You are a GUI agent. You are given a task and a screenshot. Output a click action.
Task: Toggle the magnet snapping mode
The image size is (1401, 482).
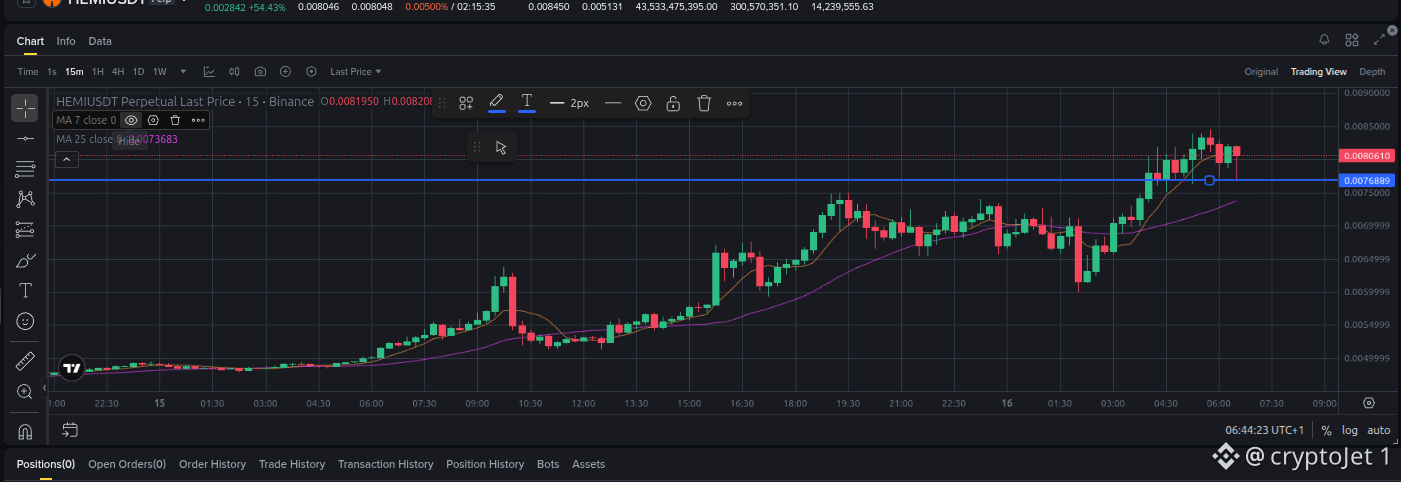tap(25, 432)
